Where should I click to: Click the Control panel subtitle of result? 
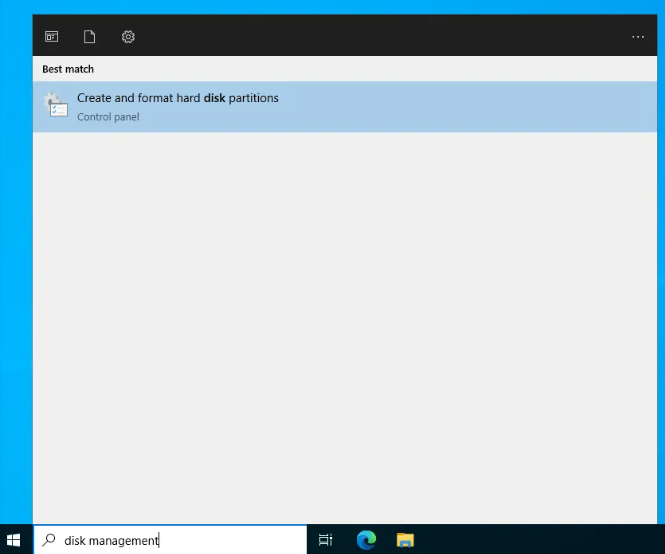108,117
